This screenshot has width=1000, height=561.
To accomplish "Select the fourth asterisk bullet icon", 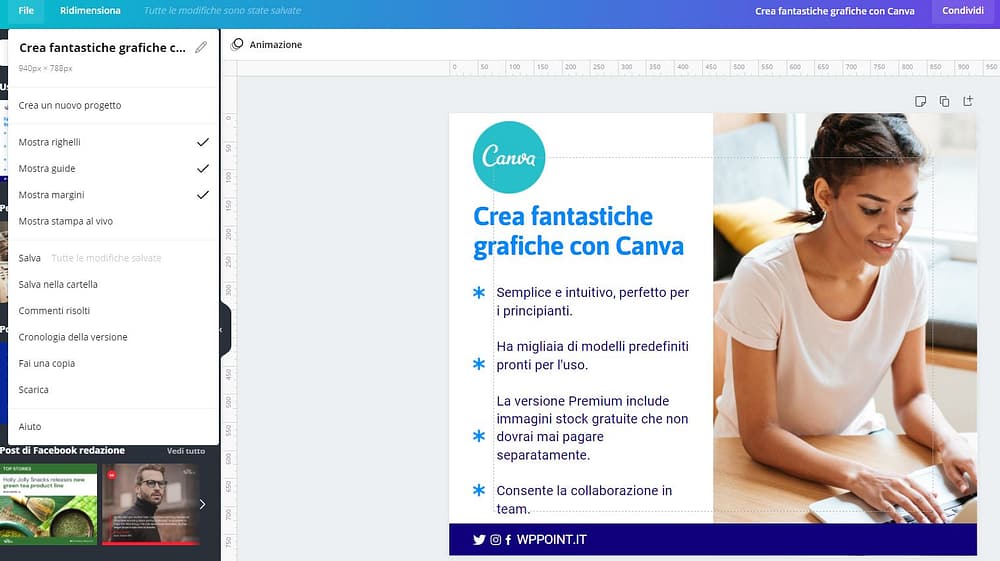I will tap(479, 490).
